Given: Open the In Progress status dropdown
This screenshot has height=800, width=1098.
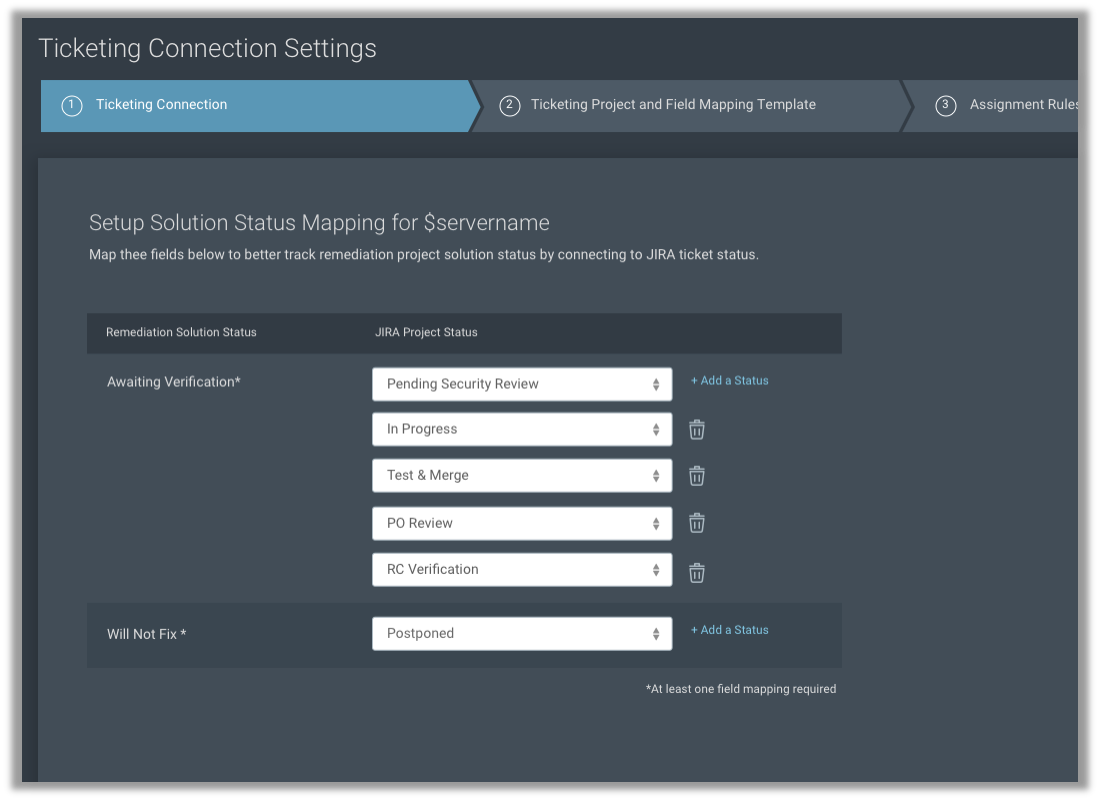Looking at the screenshot, I should [521, 430].
